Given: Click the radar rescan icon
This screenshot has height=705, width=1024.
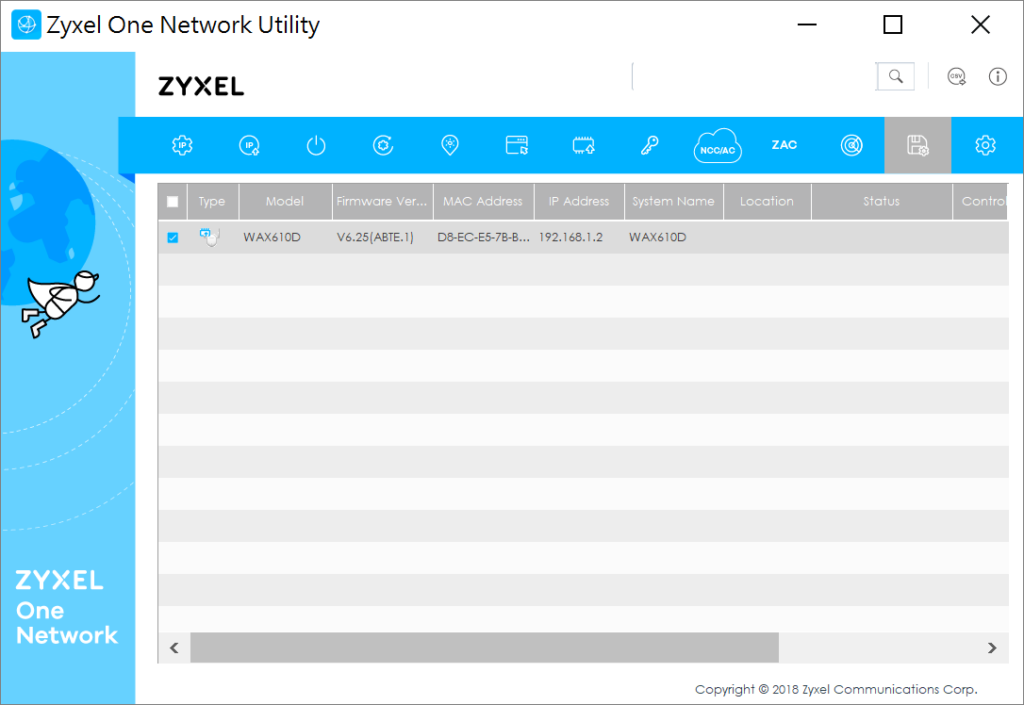Looking at the screenshot, I should point(852,145).
